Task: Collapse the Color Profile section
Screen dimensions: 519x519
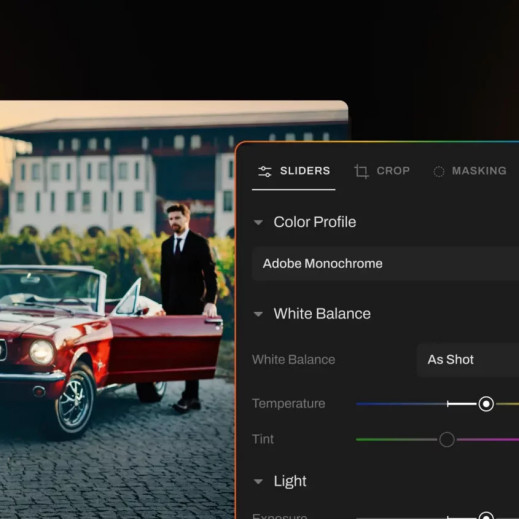Action: pos(258,222)
